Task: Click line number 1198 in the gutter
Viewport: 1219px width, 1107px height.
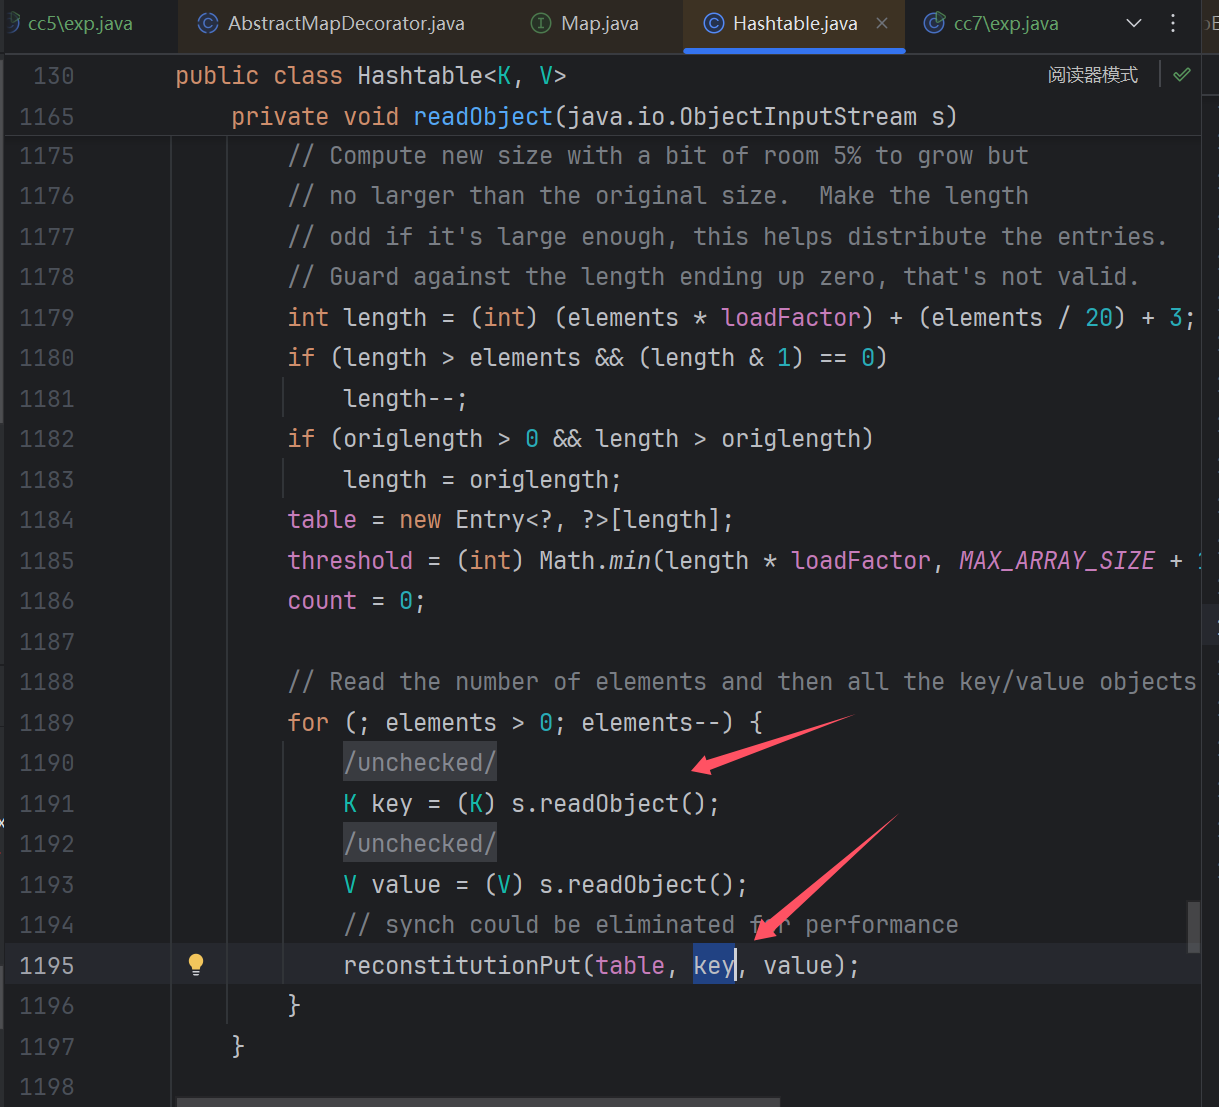Action: coord(47,1087)
